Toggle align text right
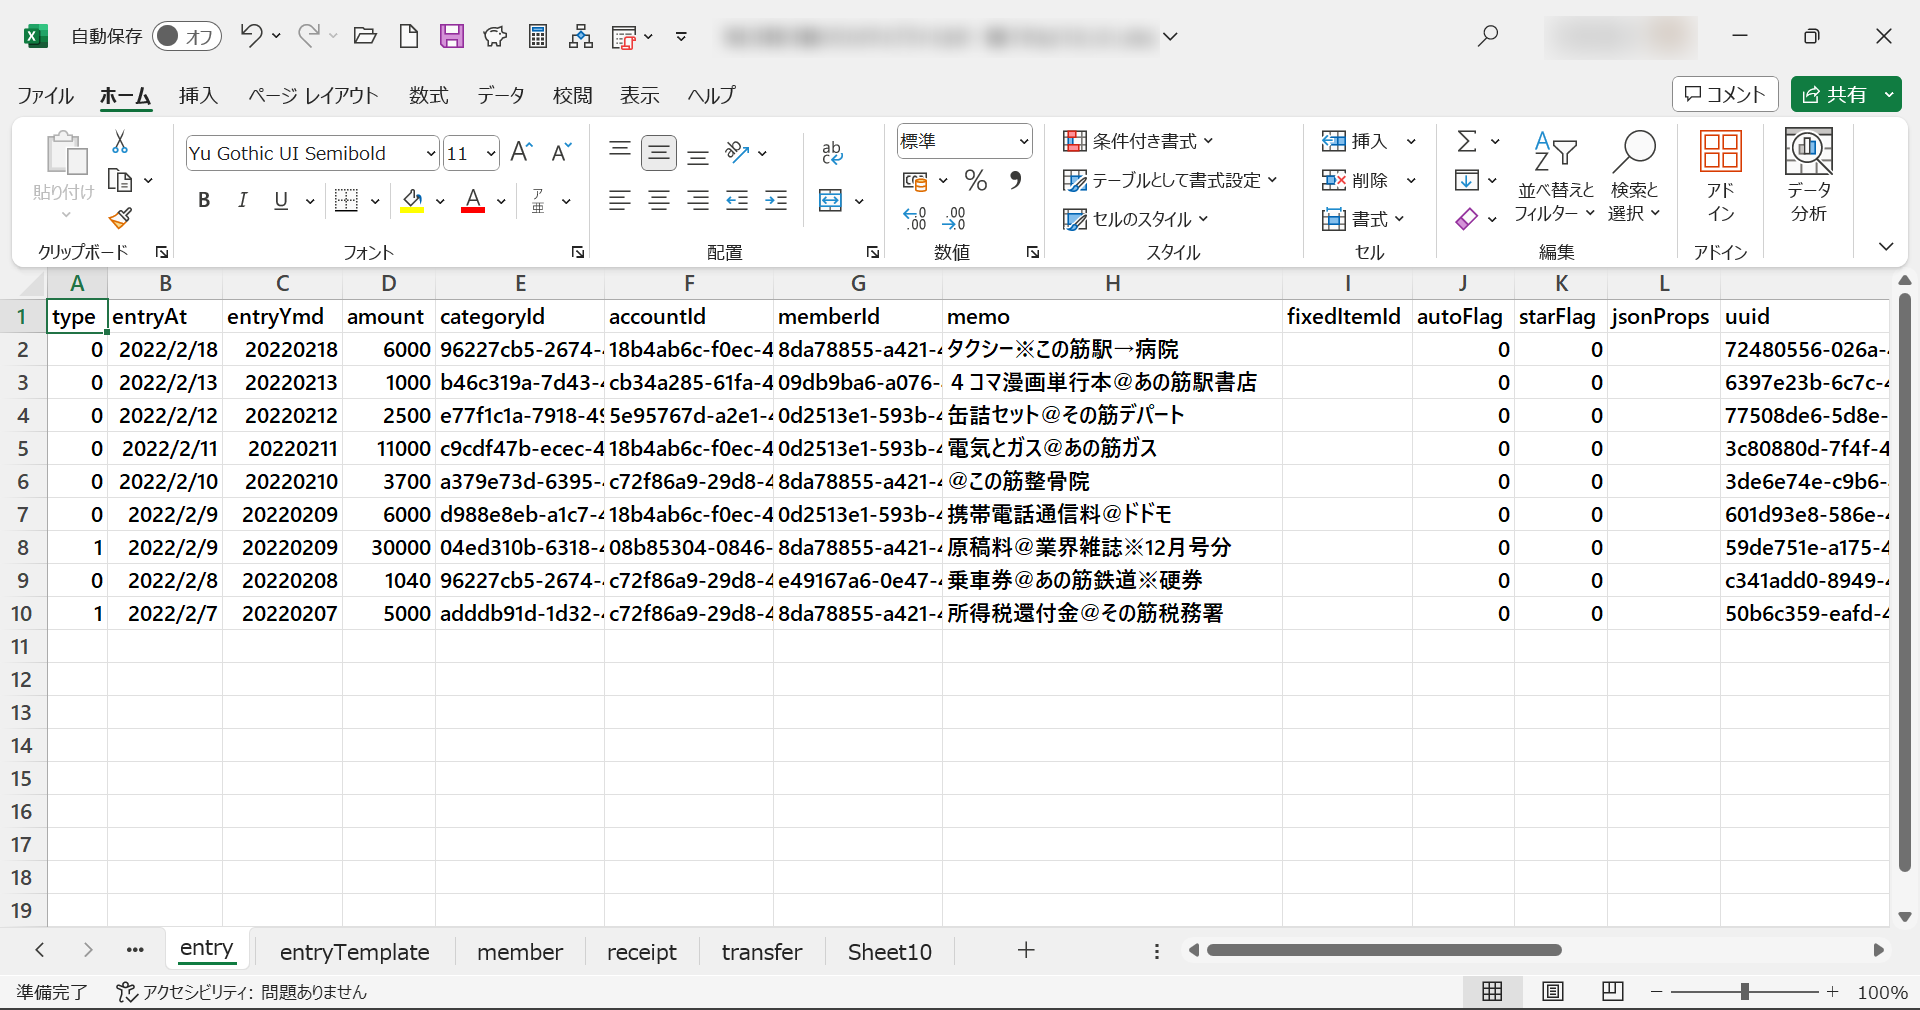The image size is (1920, 1010). coord(698,200)
